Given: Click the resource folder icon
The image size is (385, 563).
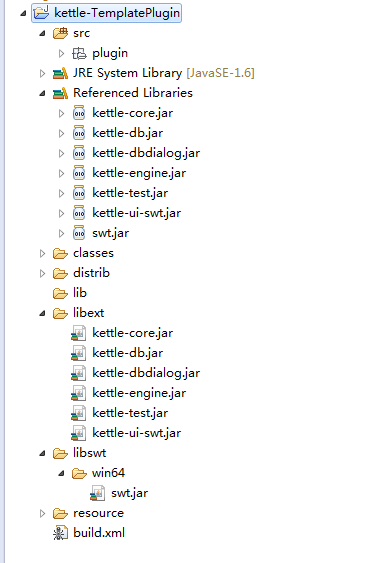Looking at the screenshot, I should point(60,513).
